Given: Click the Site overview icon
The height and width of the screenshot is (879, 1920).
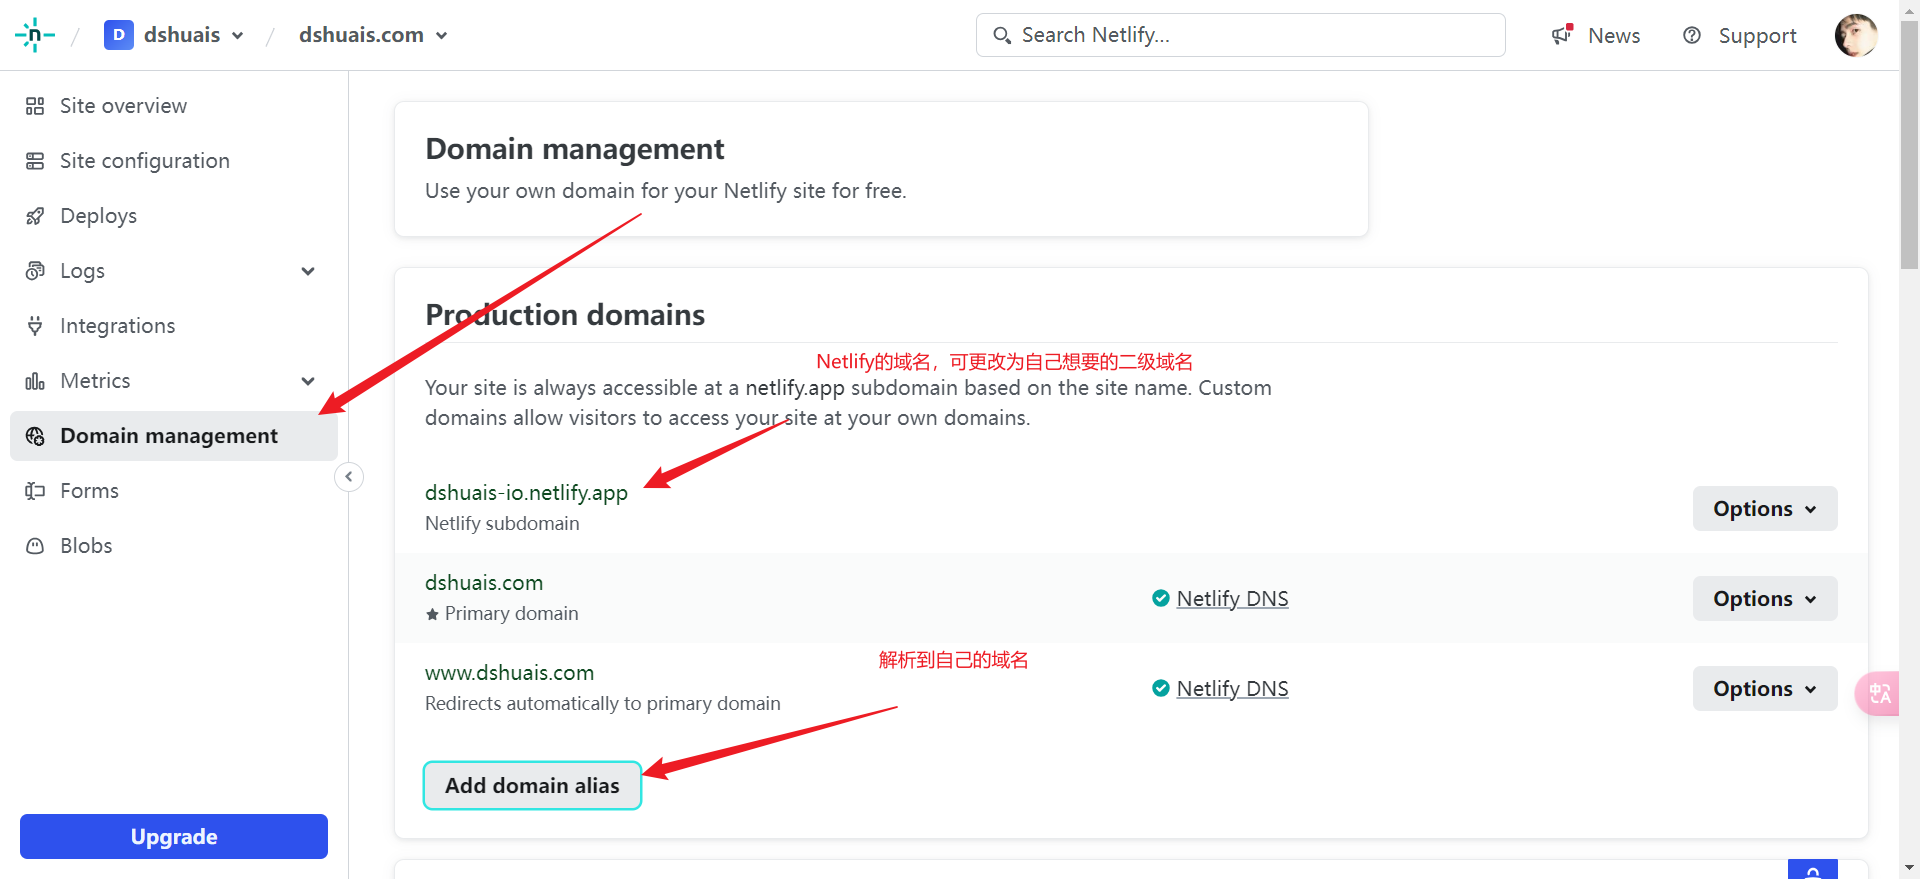Looking at the screenshot, I should (x=35, y=106).
